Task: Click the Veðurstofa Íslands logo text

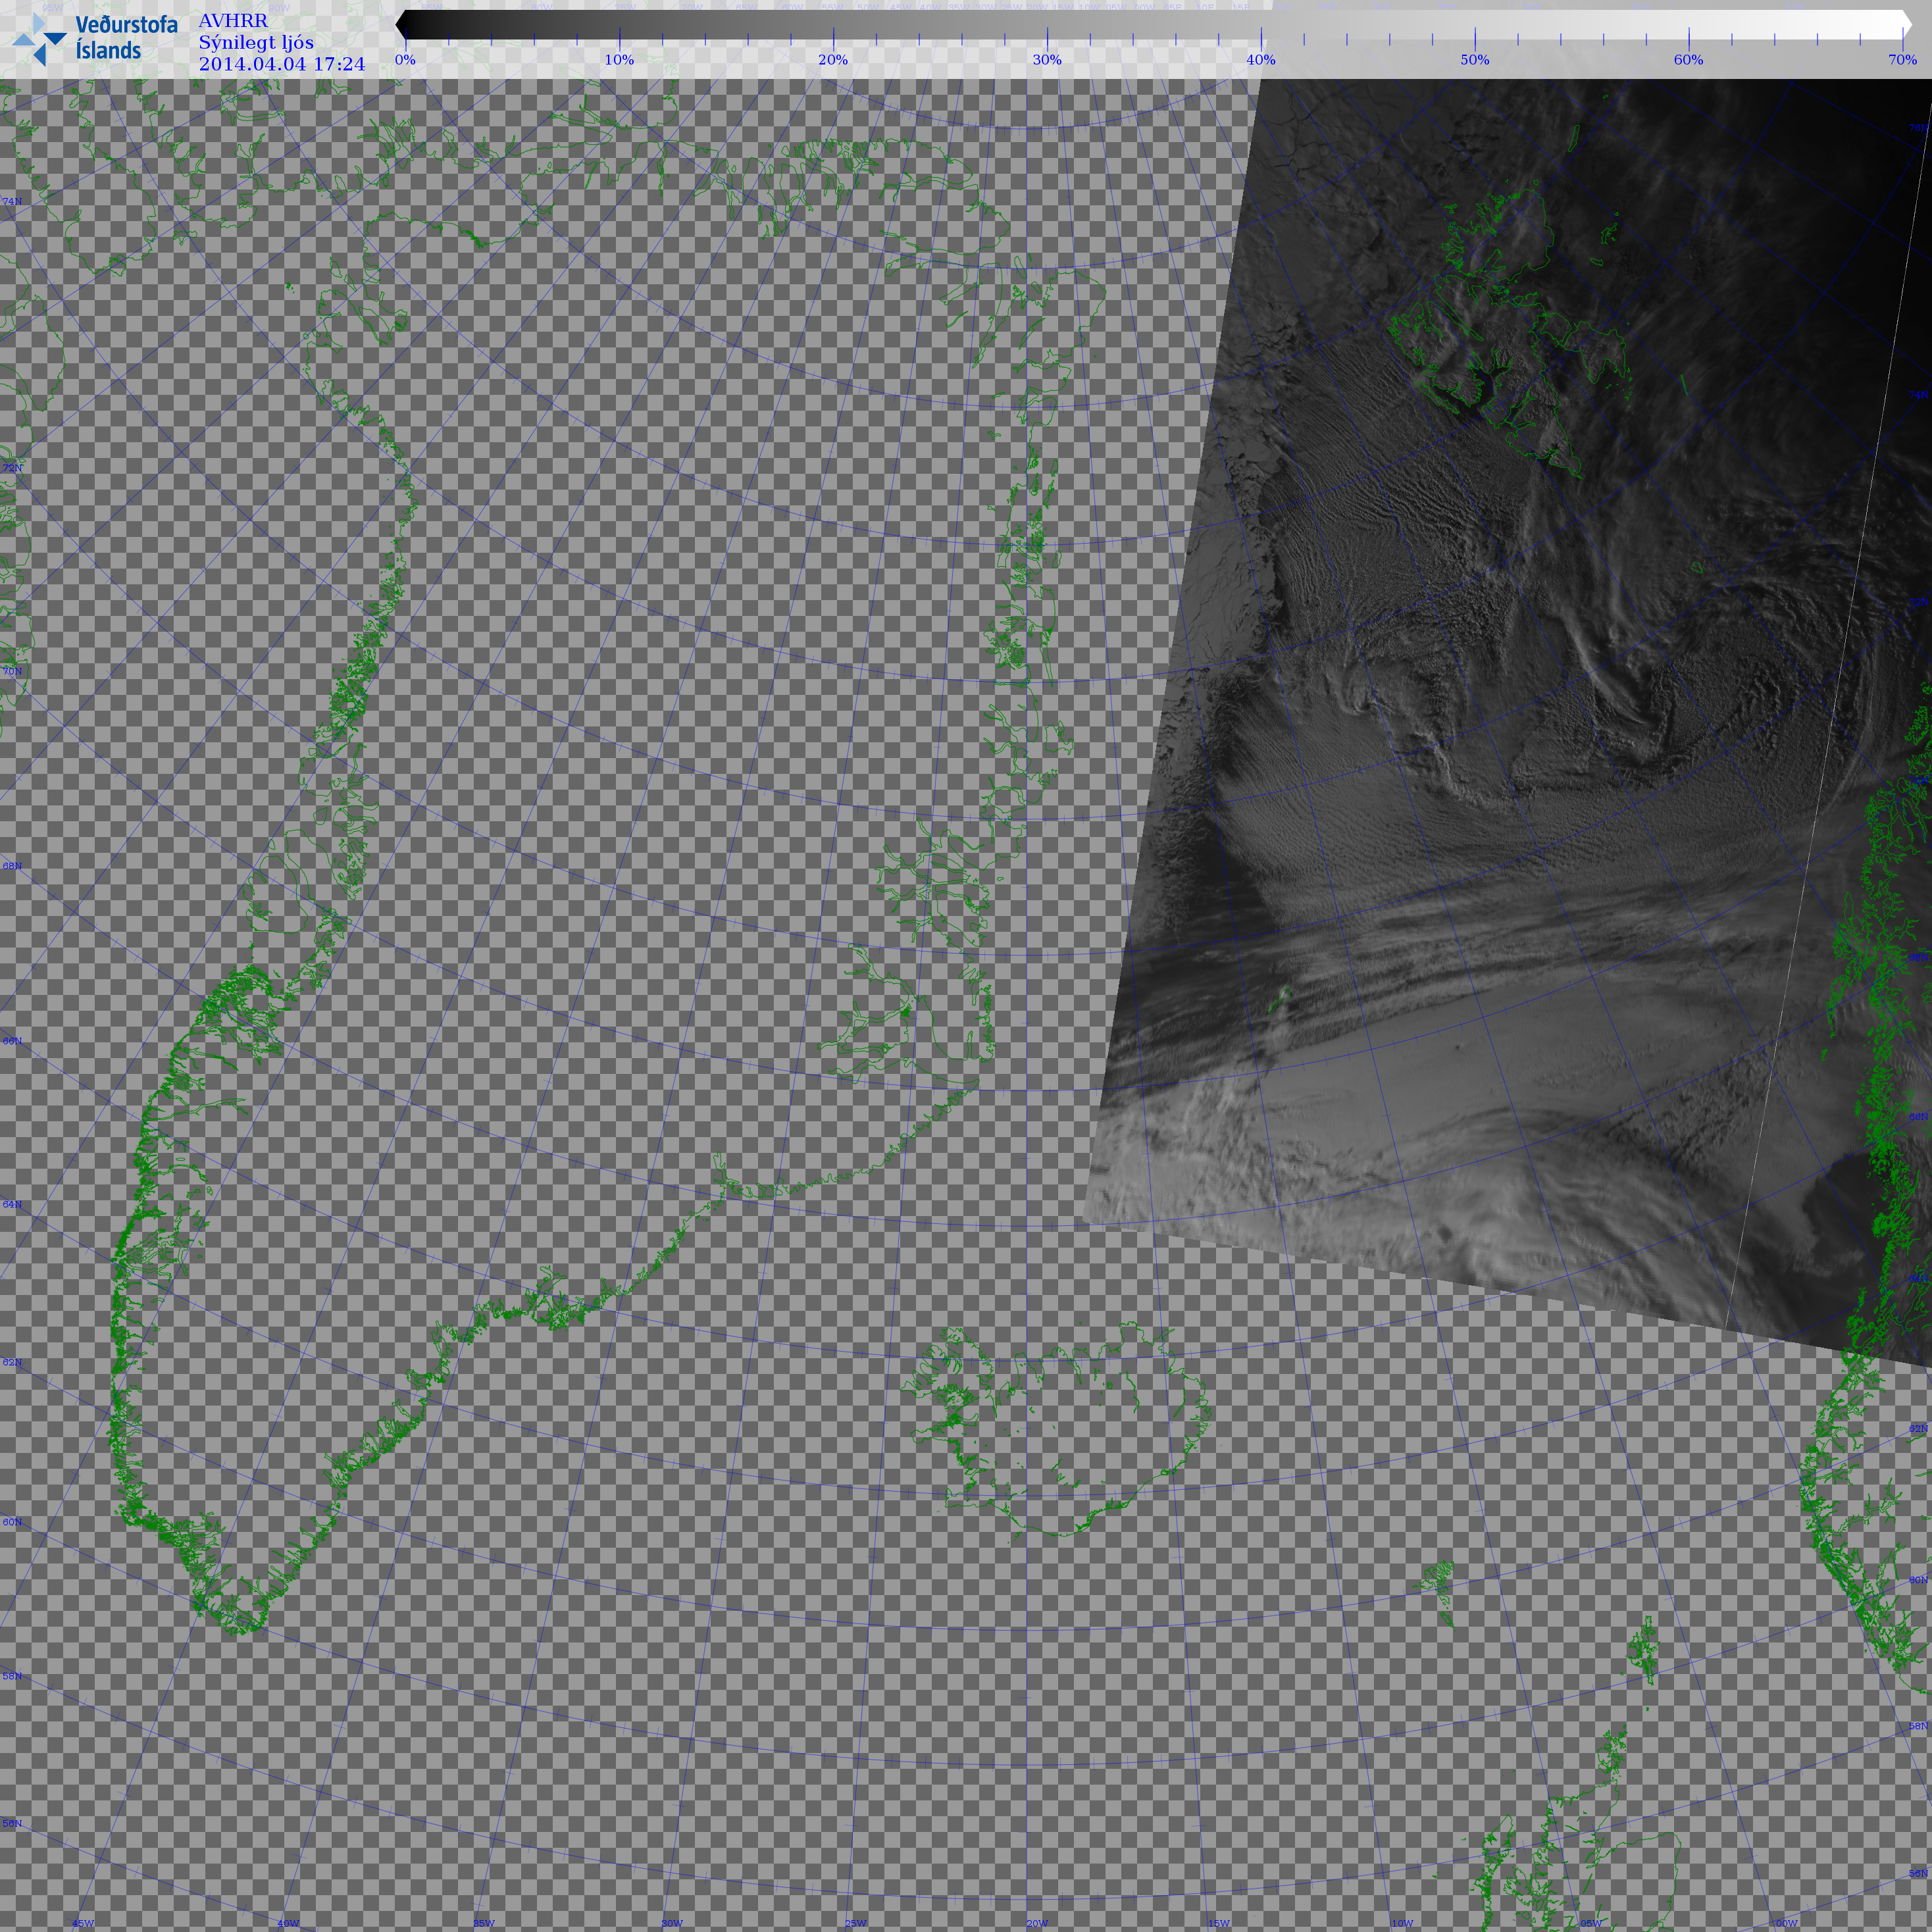Action: (125, 38)
